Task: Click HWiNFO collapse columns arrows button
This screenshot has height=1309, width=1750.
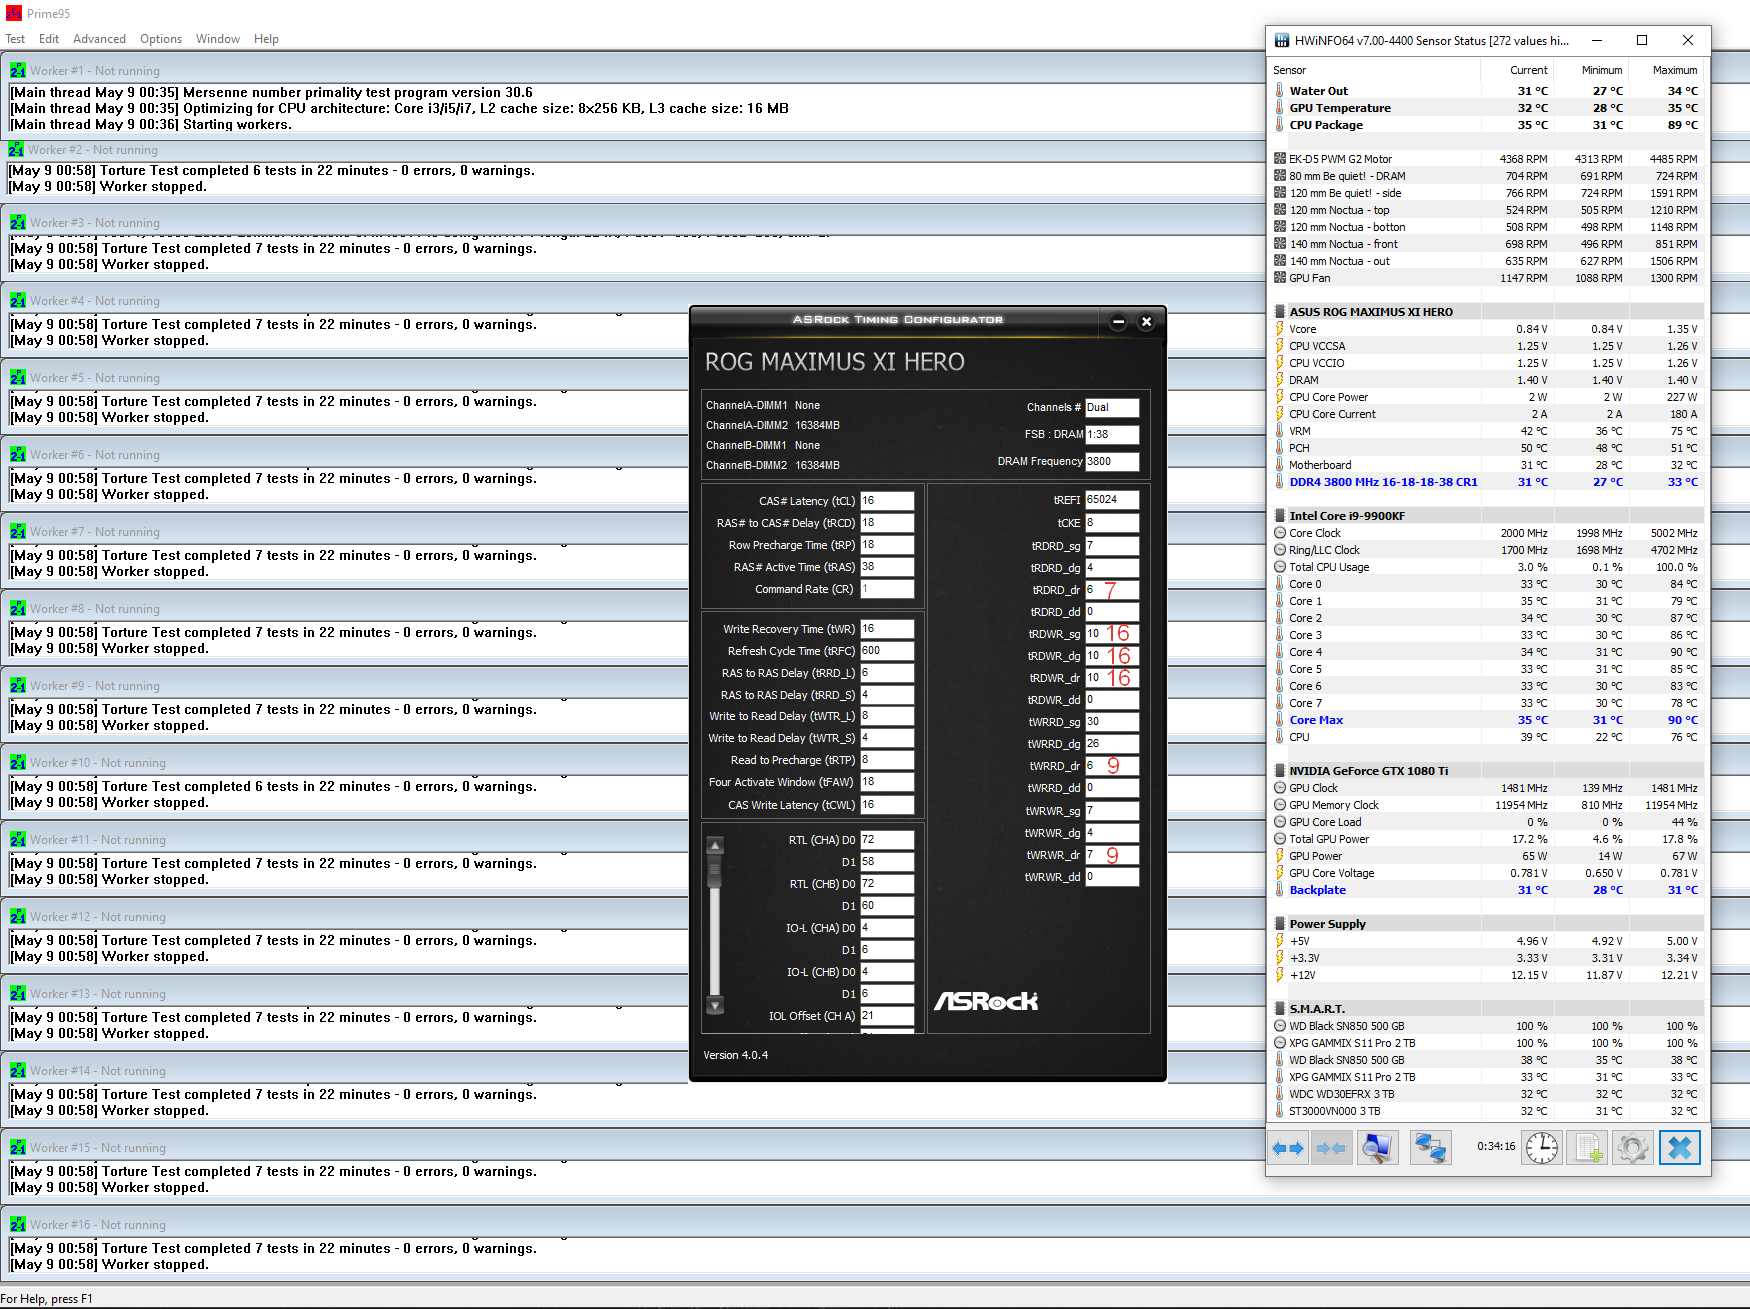Action: (x=1331, y=1148)
